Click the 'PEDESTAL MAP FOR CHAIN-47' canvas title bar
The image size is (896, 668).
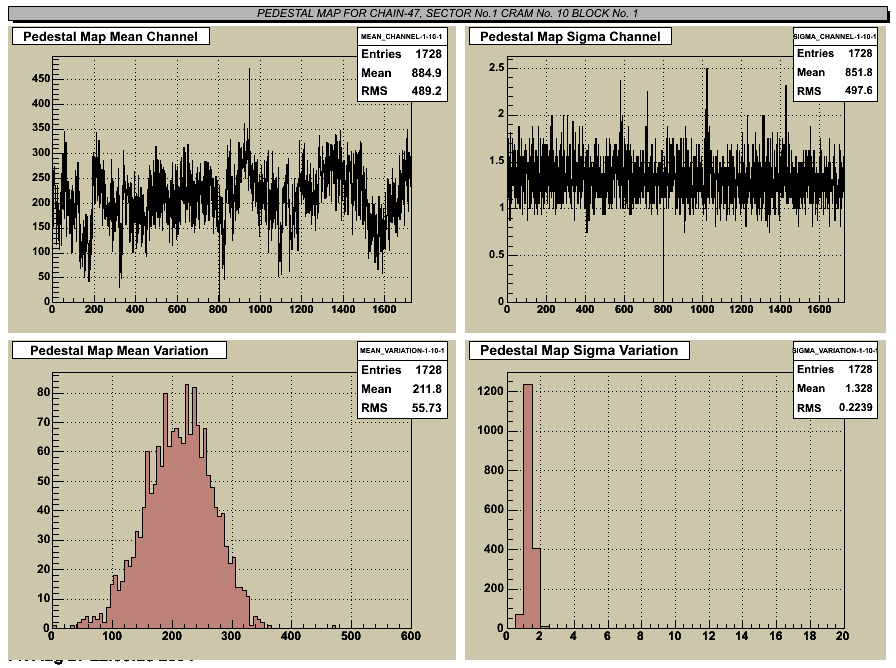(x=447, y=13)
